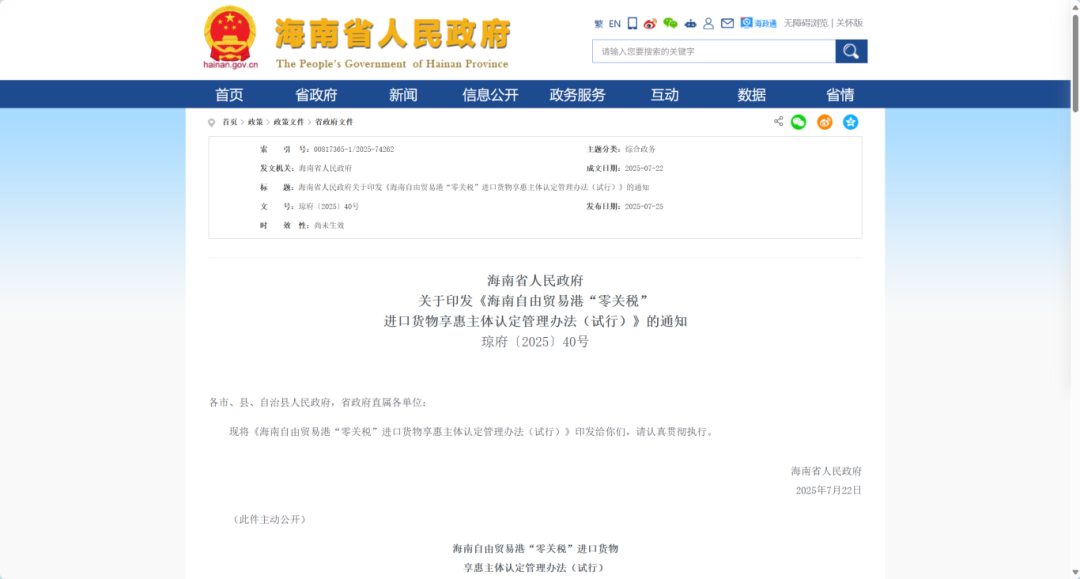
Task: Click the page vertical scrollbar thumb
Action: pos(1075,62)
